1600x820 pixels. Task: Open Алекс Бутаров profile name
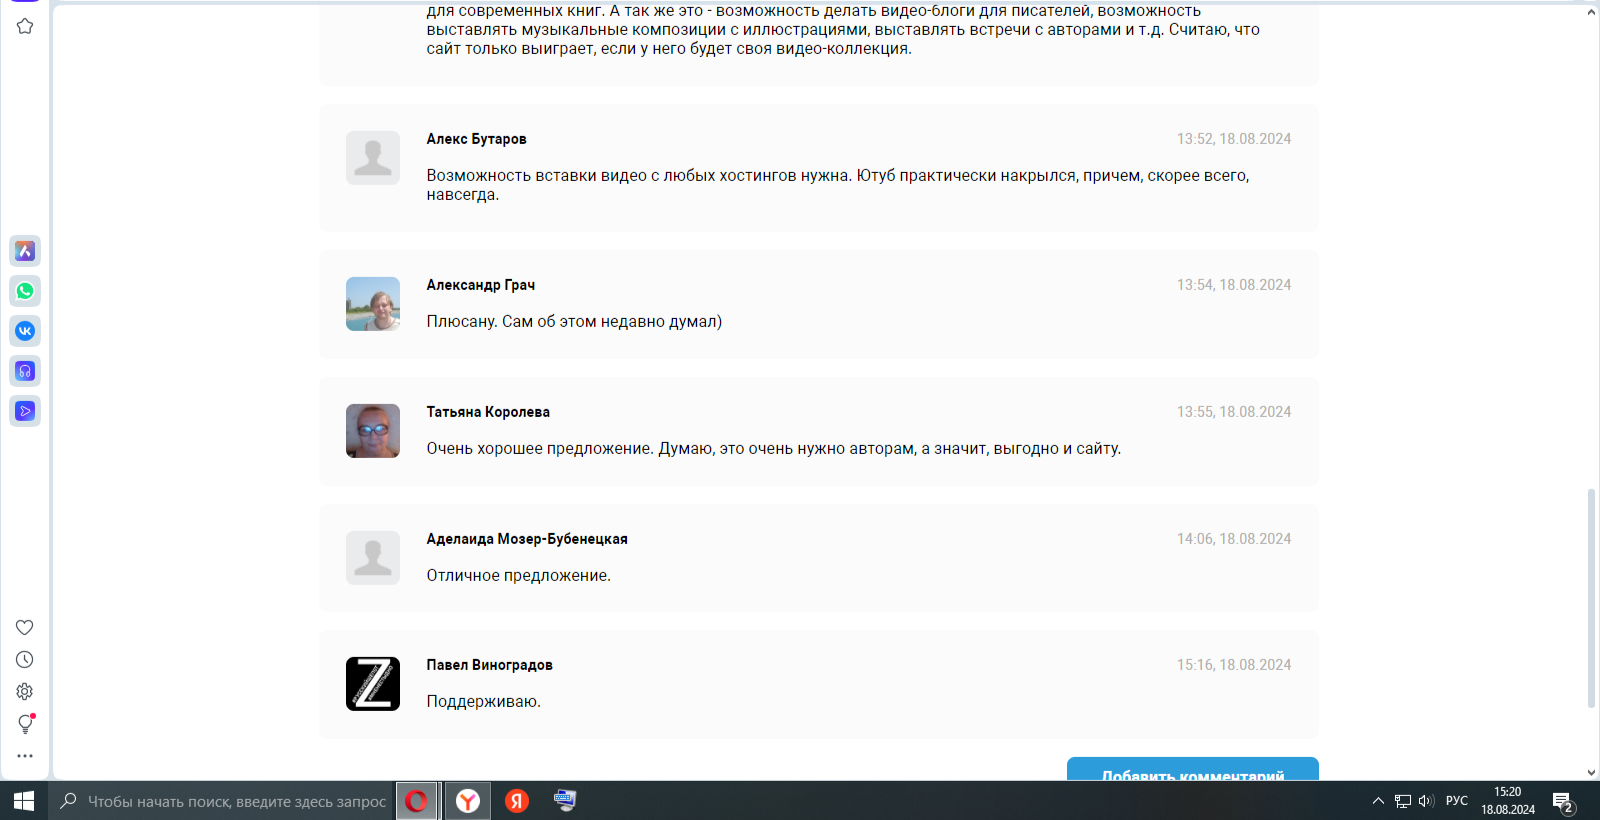[x=476, y=139]
